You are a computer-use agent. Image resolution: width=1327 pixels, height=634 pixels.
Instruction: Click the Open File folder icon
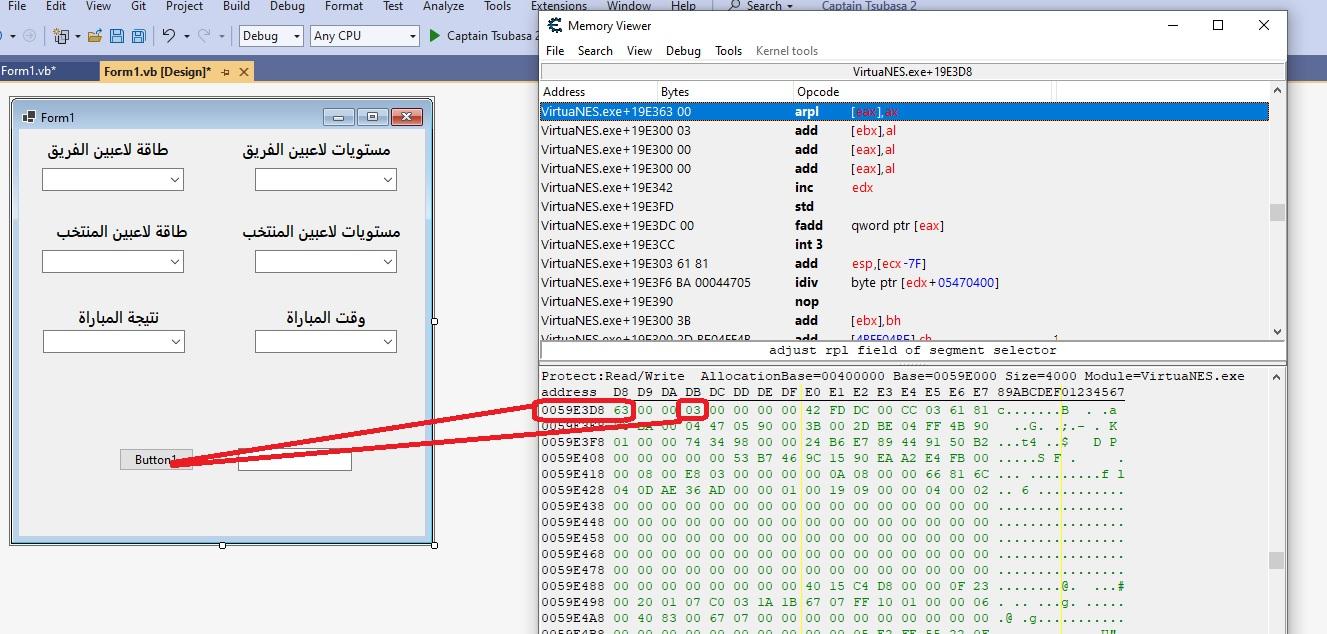pyautogui.click(x=95, y=36)
